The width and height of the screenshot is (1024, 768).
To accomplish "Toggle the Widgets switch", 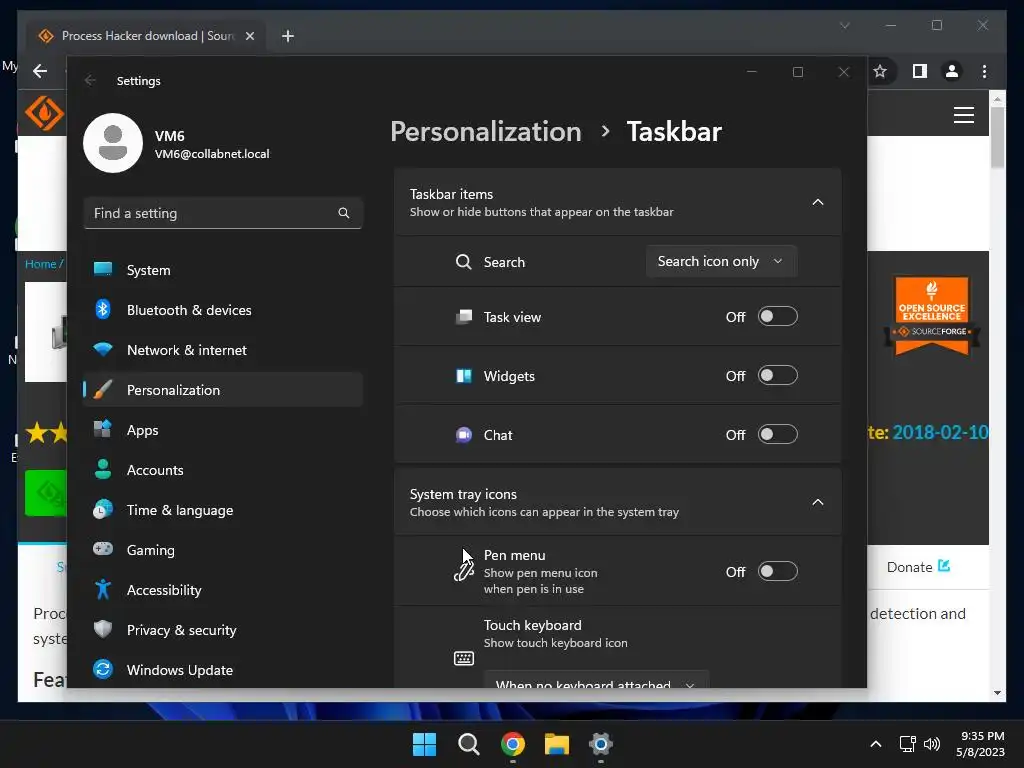I will coord(777,376).
